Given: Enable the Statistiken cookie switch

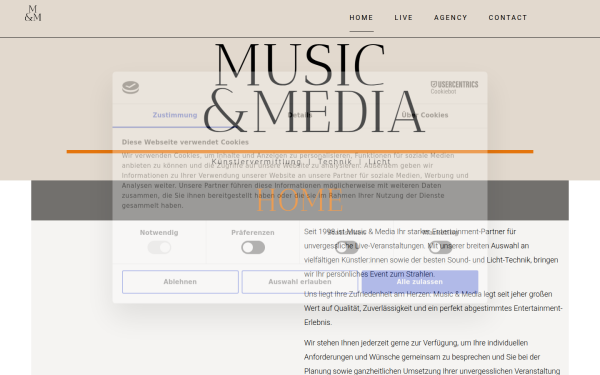Looking at the screenshot, I should point(347,248).
